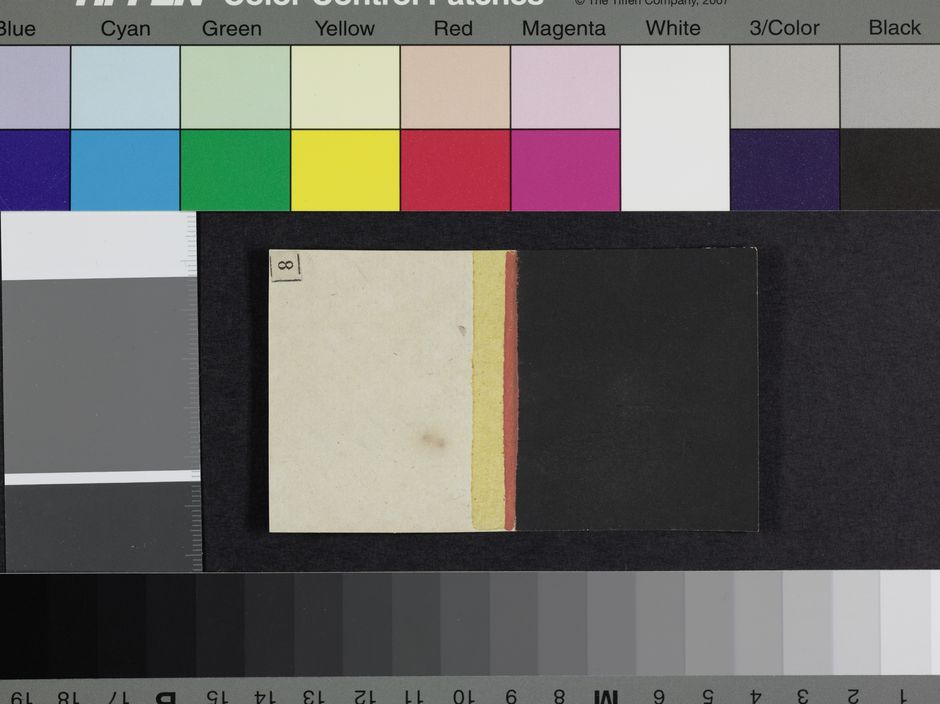Click the red-orange vertical stripe on artwork
Viewport: 940px width, 704px height.
(511, 390)
